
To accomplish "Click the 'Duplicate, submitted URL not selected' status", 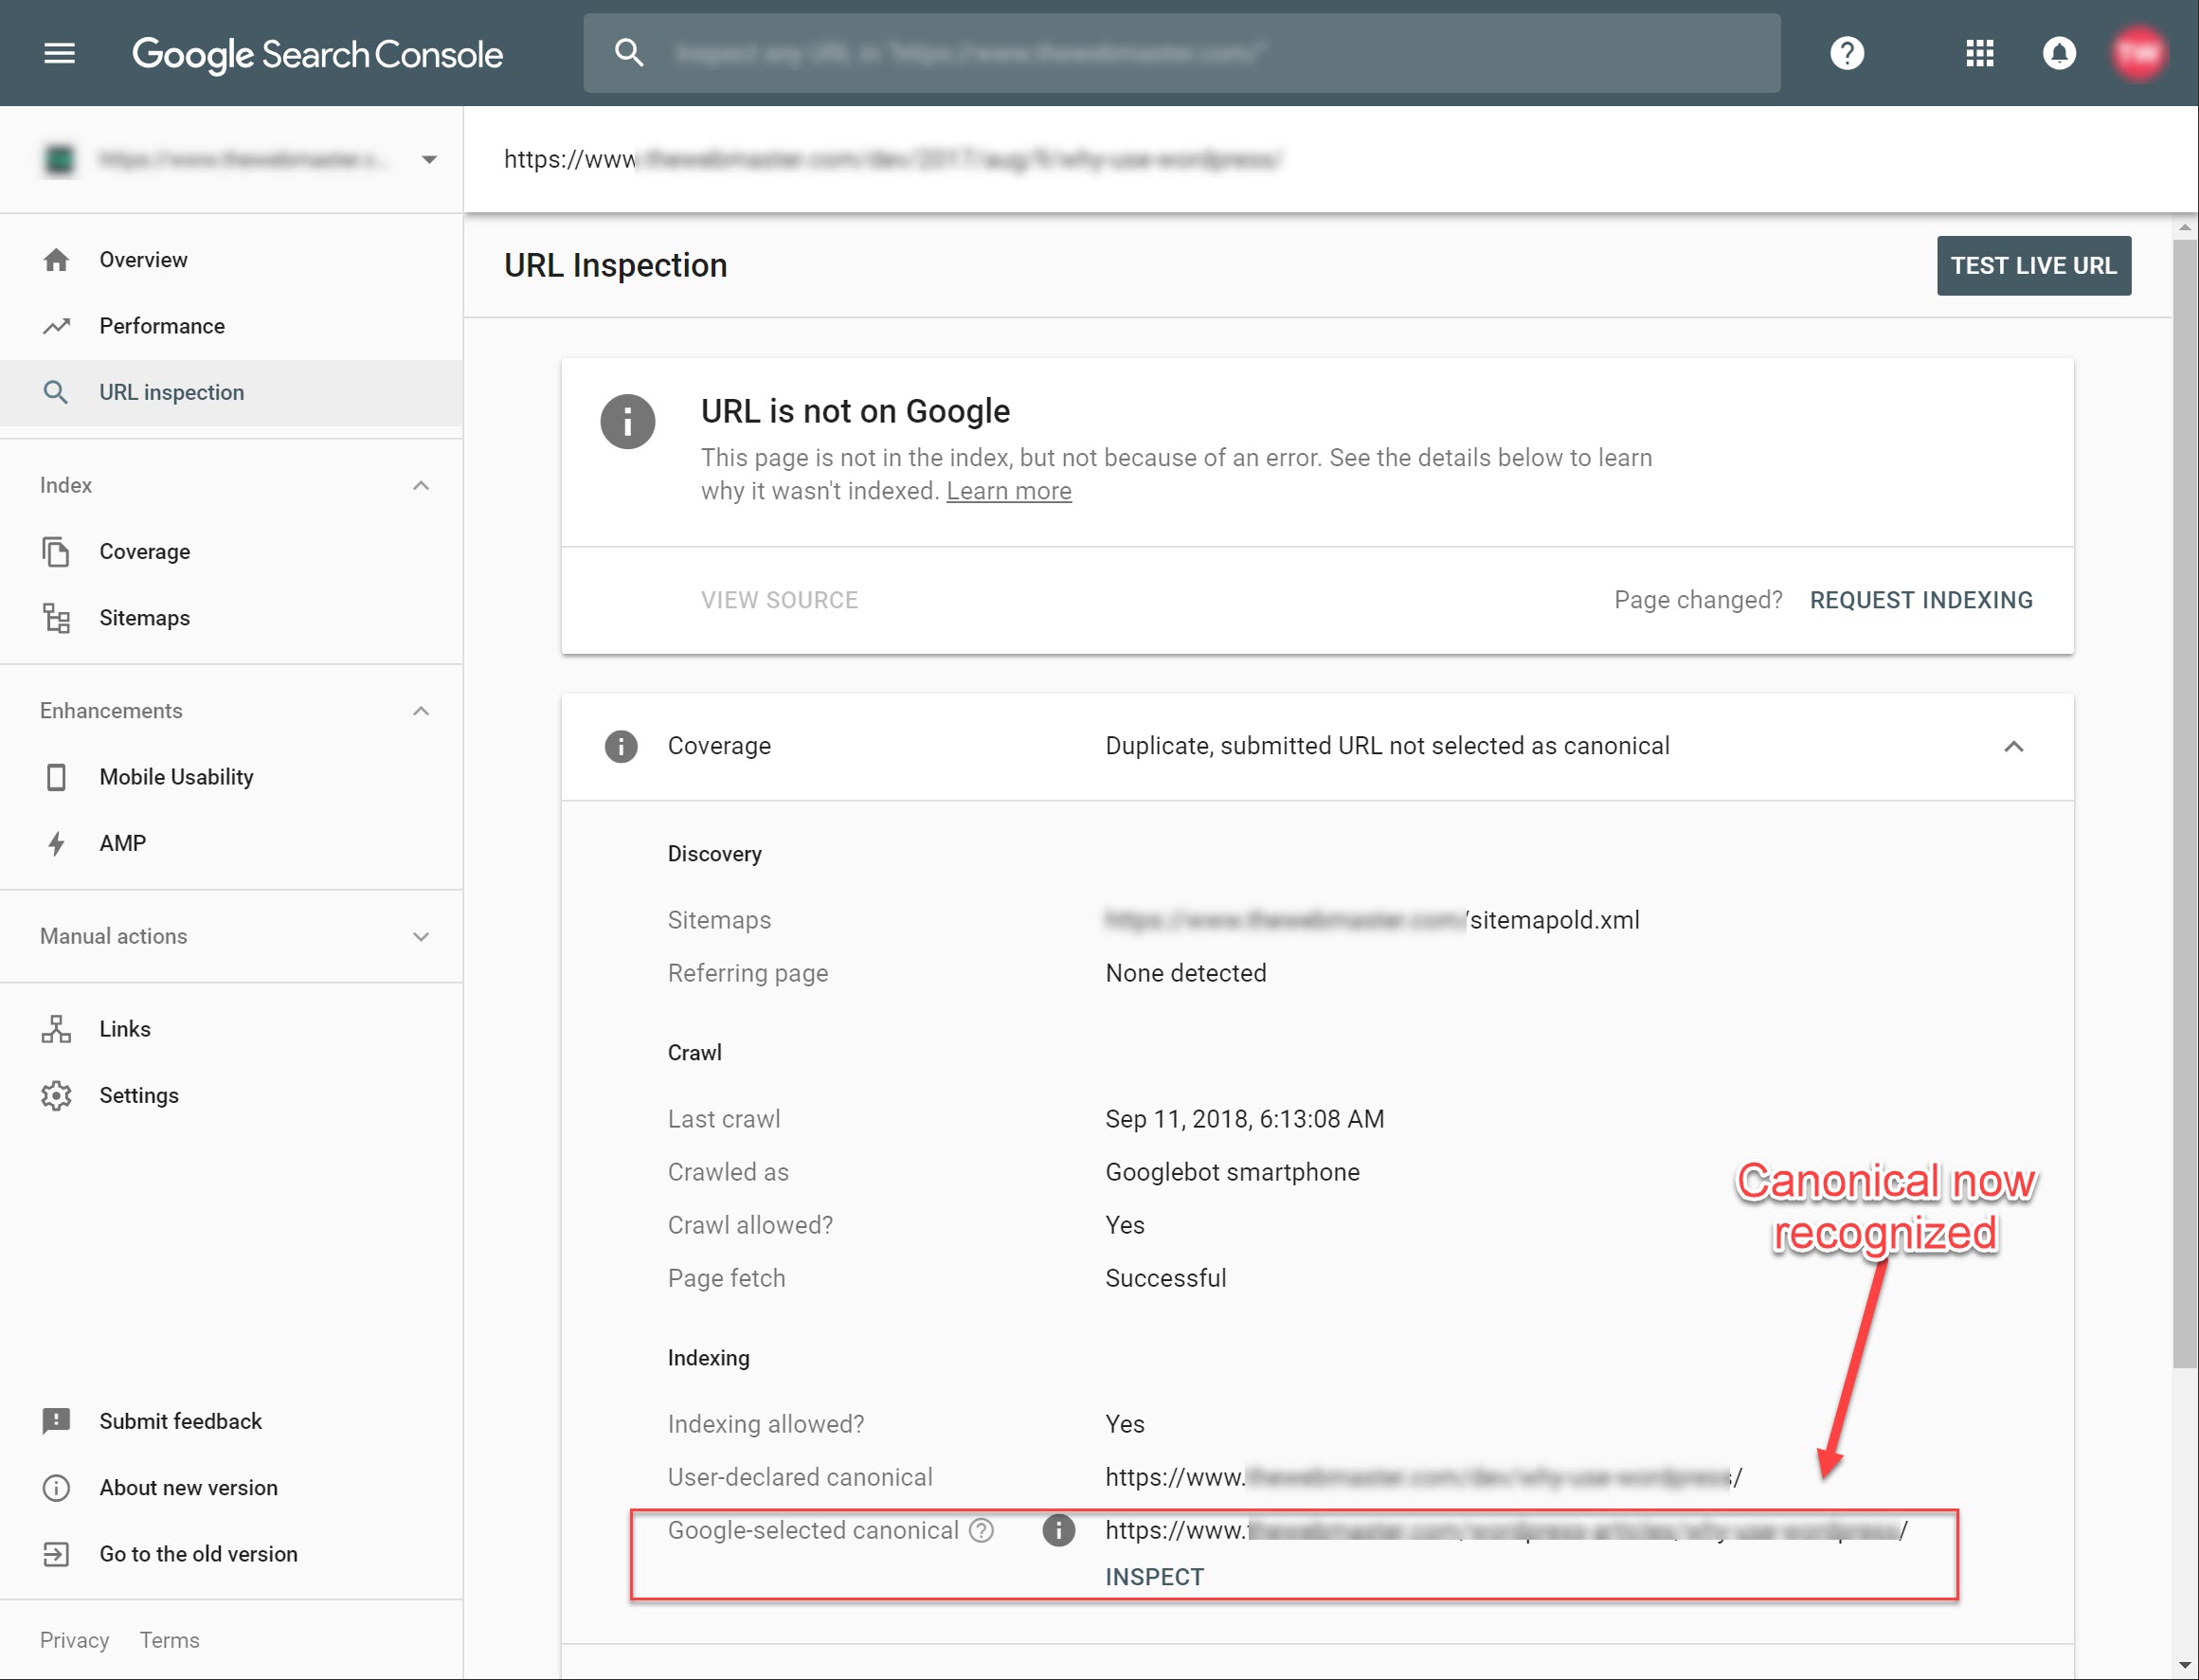I will tap(1387, 746).
